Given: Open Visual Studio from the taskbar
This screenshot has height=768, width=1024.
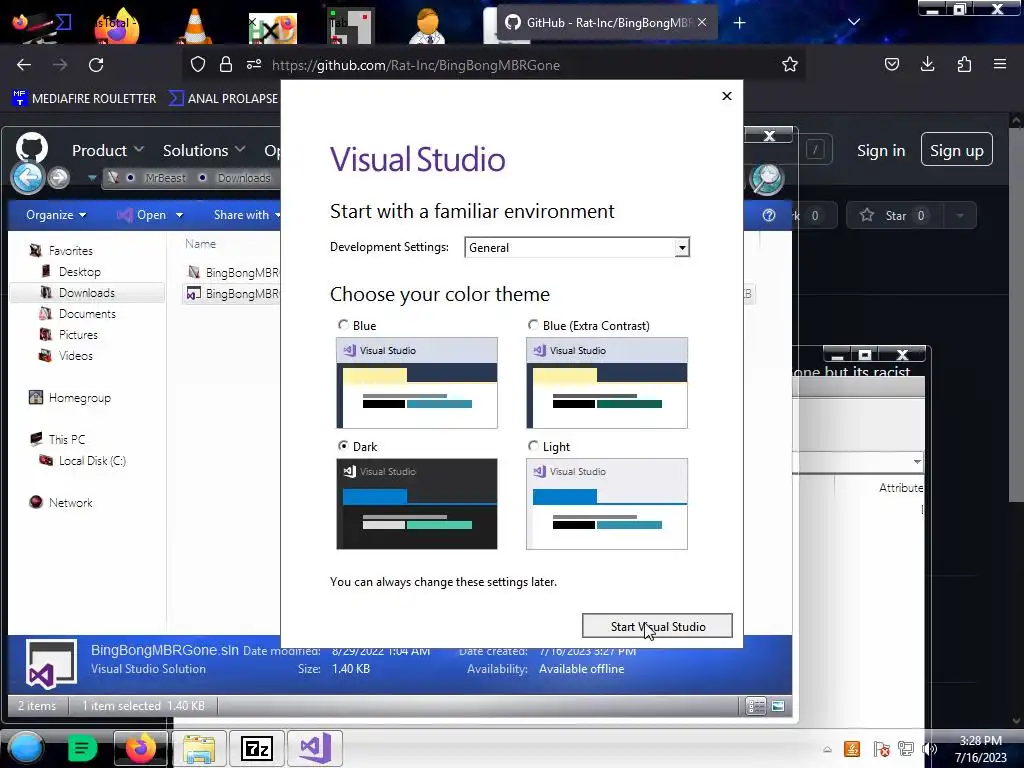Looking at the screenshot, I should click(315, 748).
